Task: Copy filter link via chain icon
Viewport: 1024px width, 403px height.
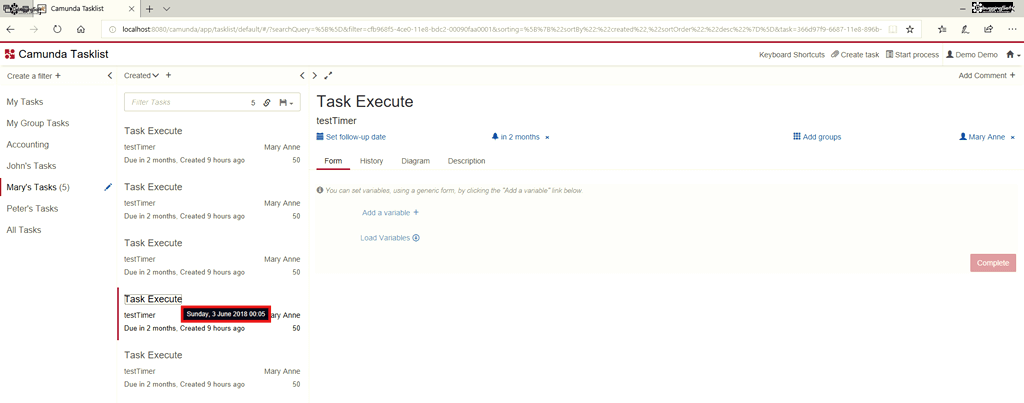Action: click(x=266, y=103)
